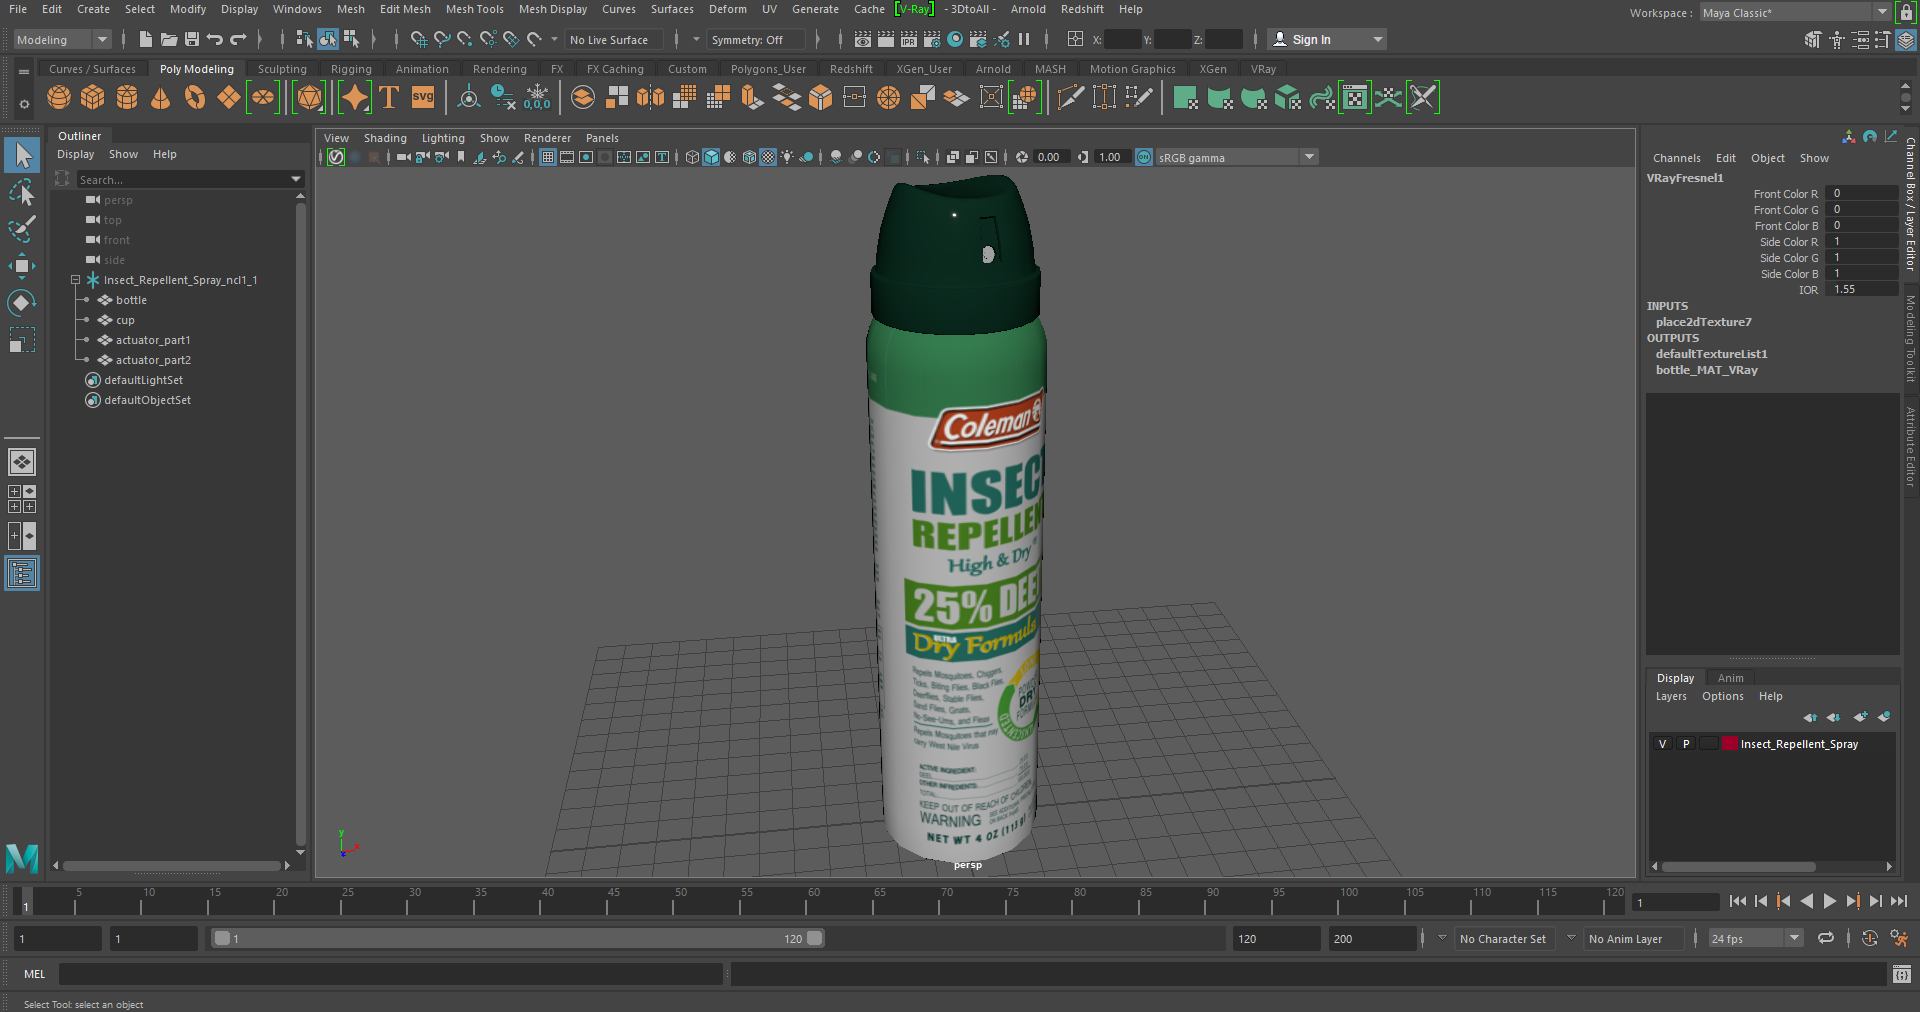Click the SVG import shelf icon

click(x=423, y=97)
